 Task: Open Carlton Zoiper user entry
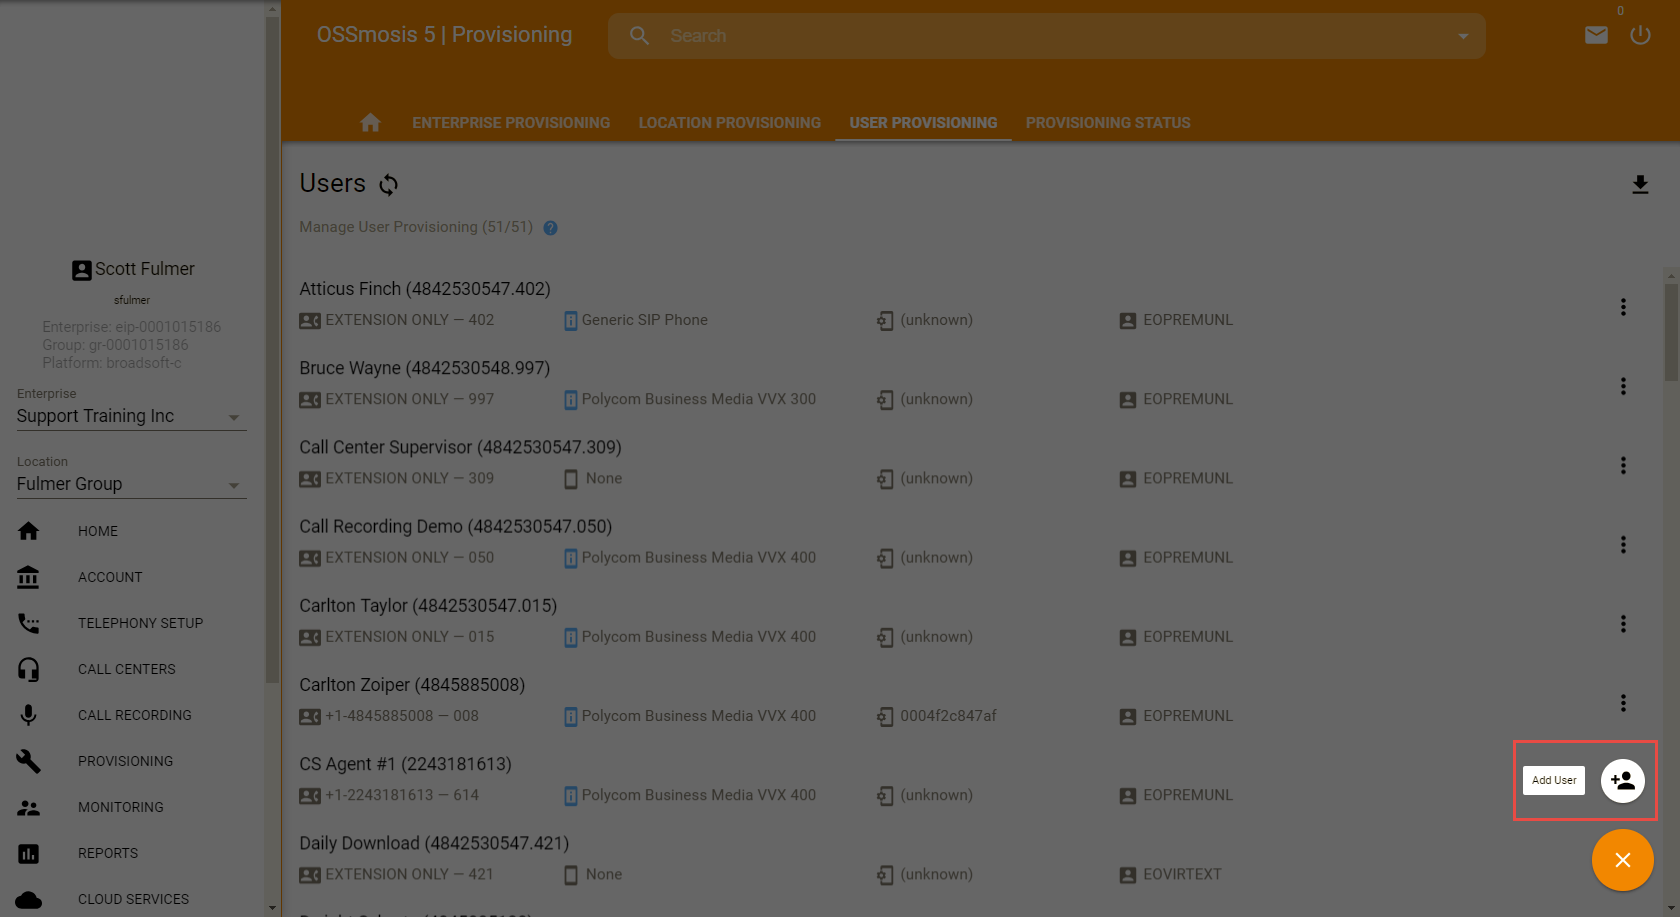(412, 685)
